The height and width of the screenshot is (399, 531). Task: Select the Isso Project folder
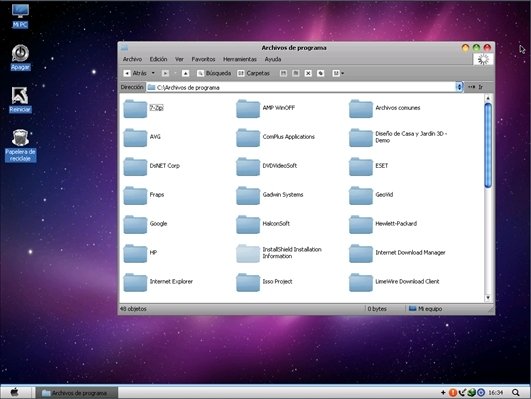click(264, 281)
